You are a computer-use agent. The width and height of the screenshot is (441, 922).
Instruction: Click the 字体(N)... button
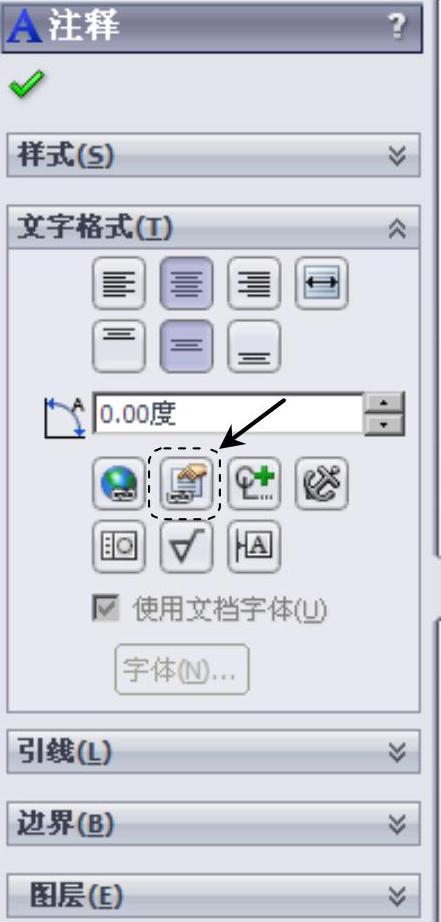[182, 670]
